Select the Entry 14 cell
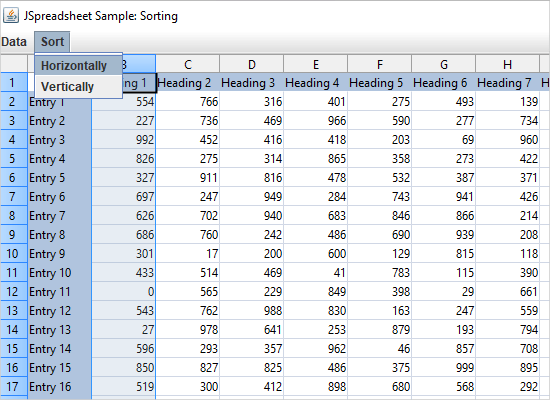 tap(60, 348)
